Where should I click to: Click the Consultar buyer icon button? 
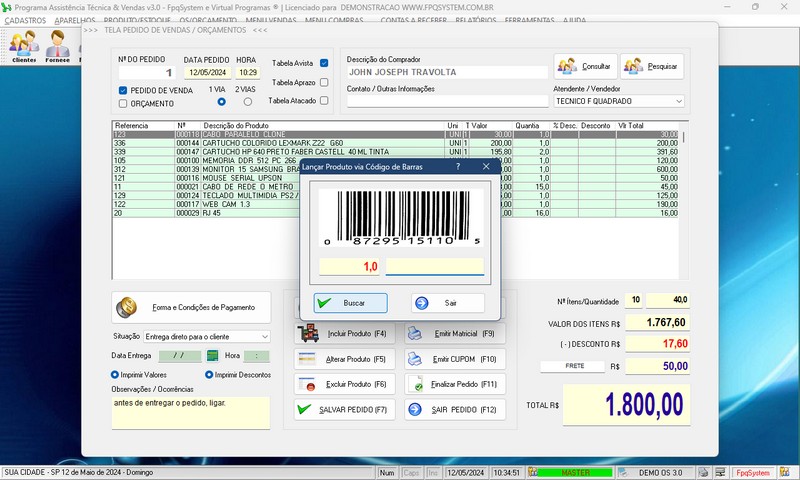click(584, 67)
